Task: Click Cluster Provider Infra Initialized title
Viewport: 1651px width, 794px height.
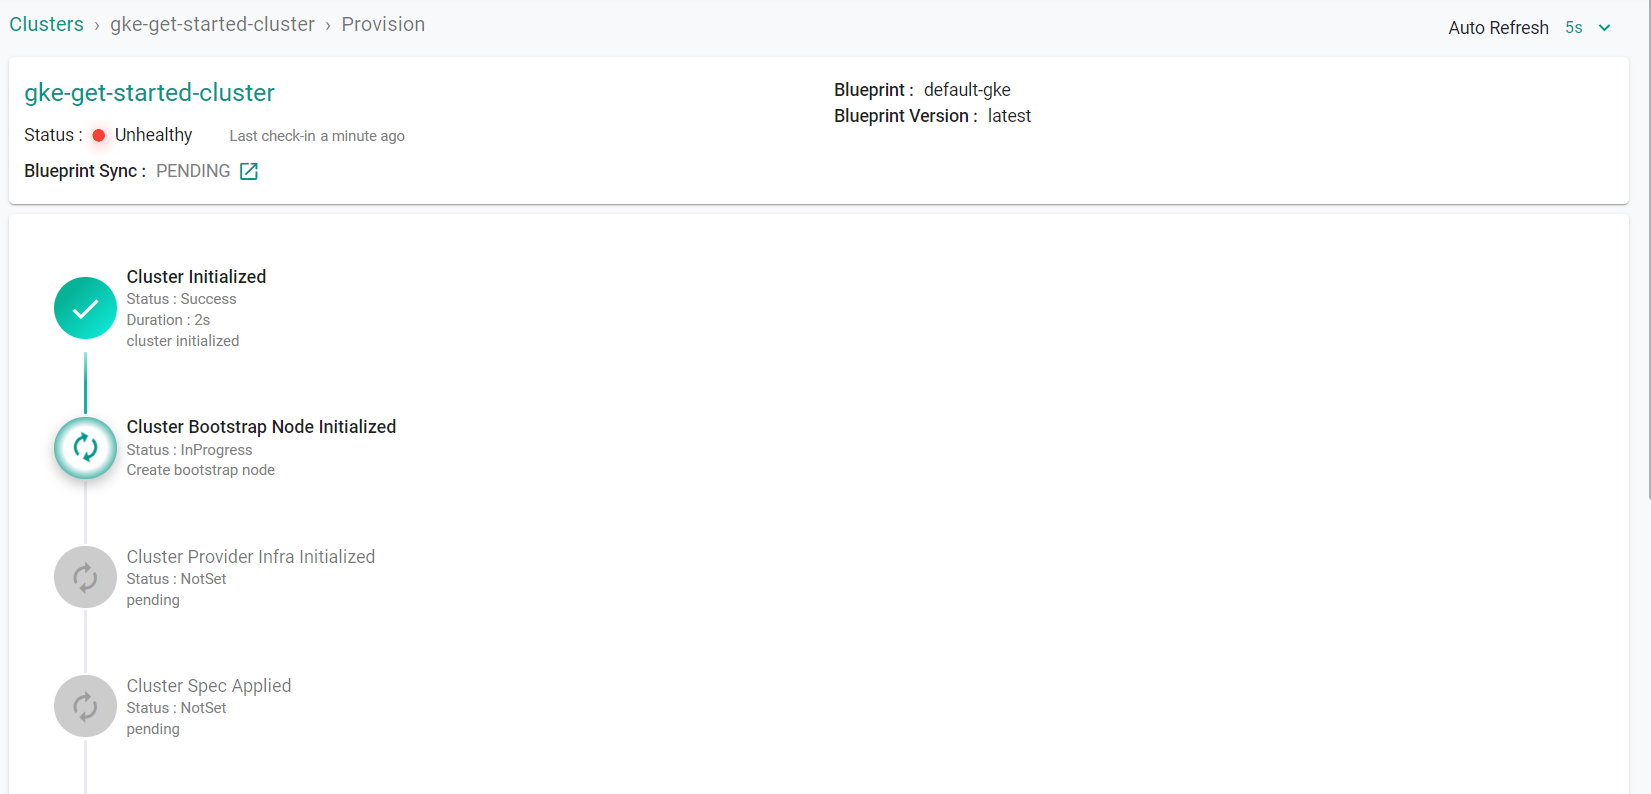Action: point(251,557)
